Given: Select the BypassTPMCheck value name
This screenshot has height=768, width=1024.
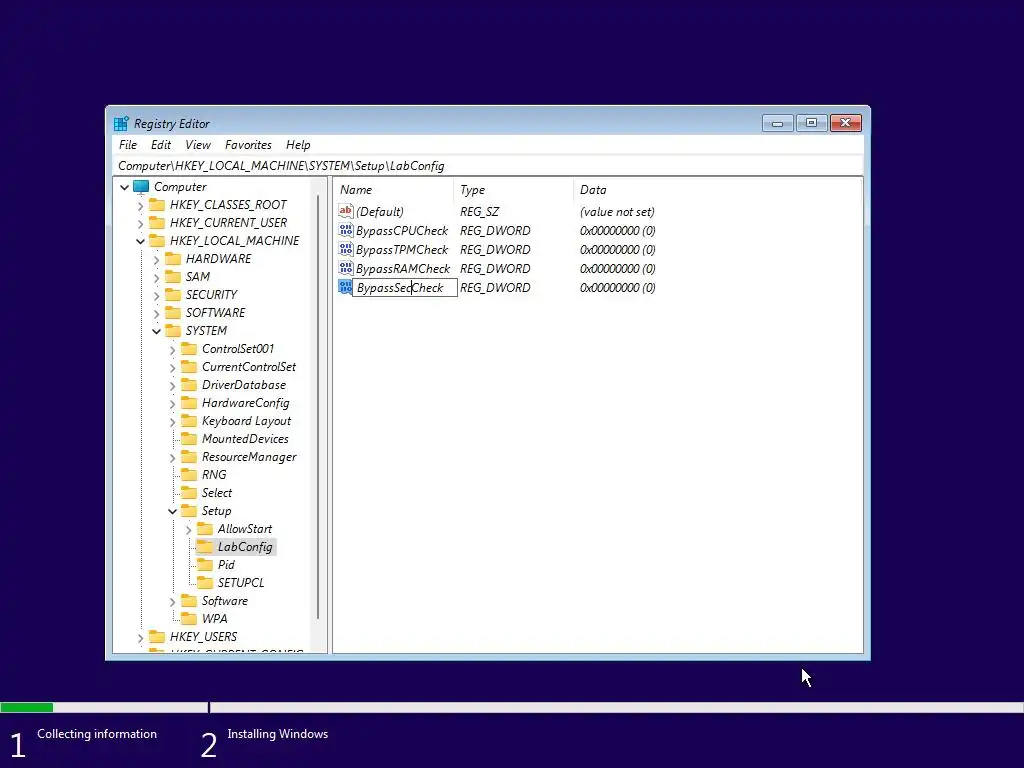Looking at the screenshot, I should 402,249.
